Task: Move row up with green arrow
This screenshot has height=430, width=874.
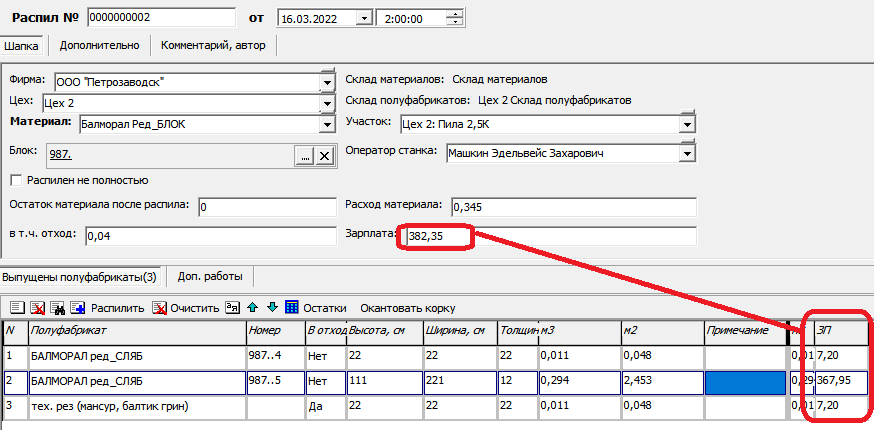Action: tap(254, 308)
